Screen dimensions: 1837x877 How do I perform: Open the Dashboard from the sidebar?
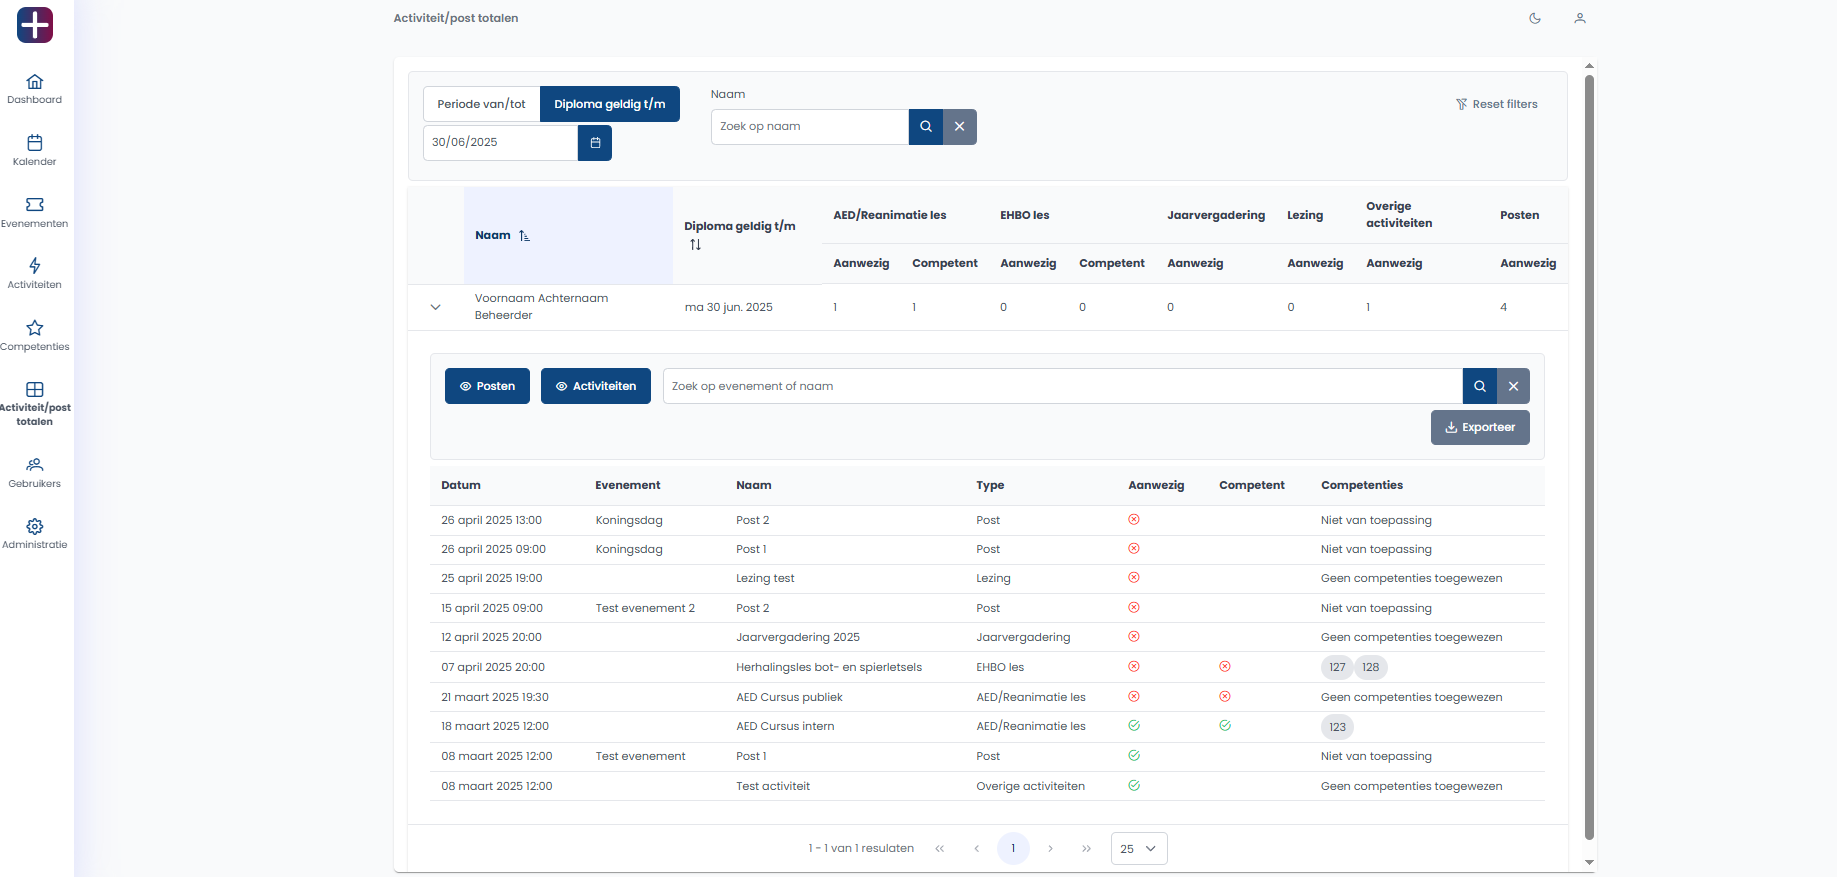[35, 89]
